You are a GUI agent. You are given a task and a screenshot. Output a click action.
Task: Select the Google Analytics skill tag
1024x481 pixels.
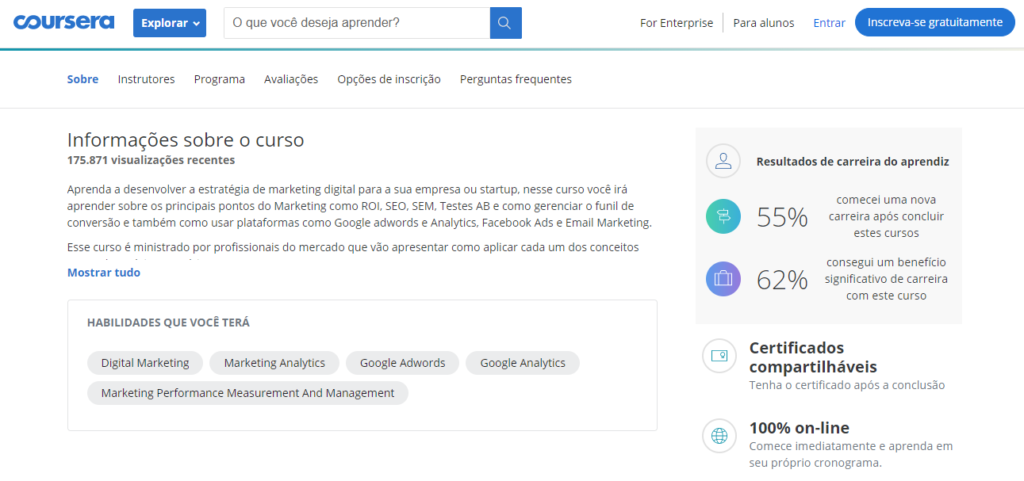522,363
